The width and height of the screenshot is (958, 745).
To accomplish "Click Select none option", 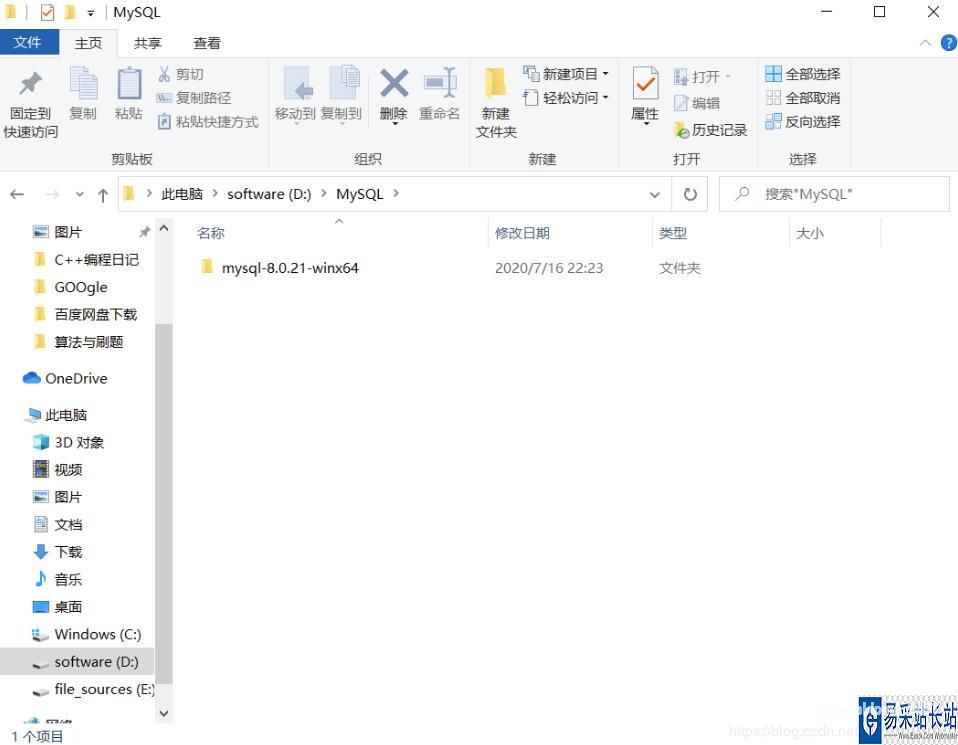I will tap(802, 98).
